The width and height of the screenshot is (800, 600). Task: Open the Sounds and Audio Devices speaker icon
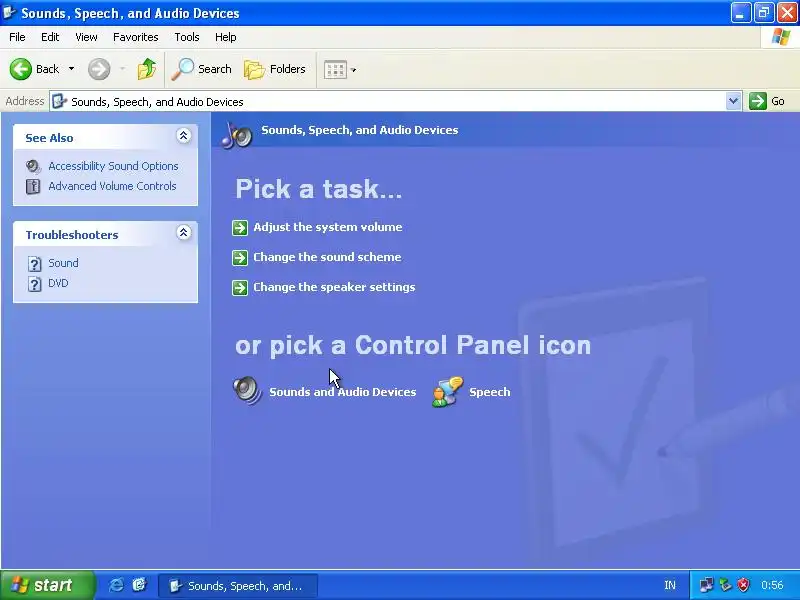click(247, 391)
